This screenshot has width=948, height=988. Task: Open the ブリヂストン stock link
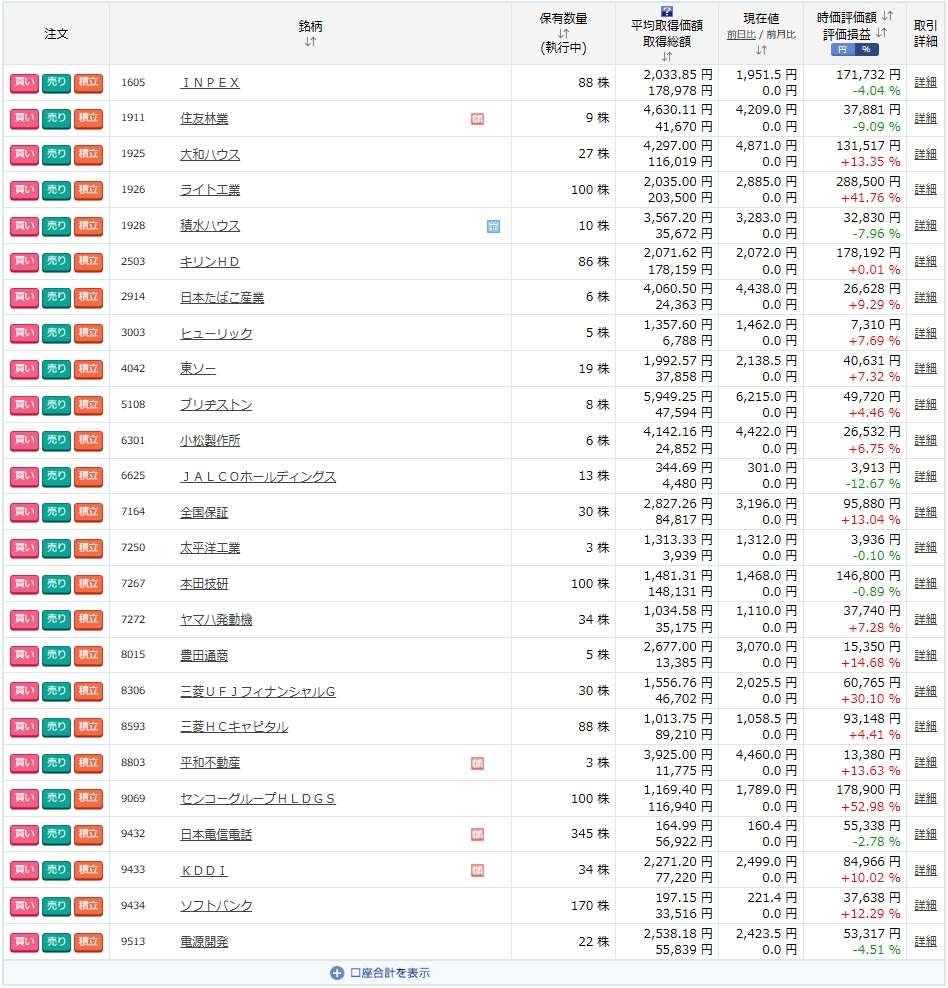coord(216,405)
